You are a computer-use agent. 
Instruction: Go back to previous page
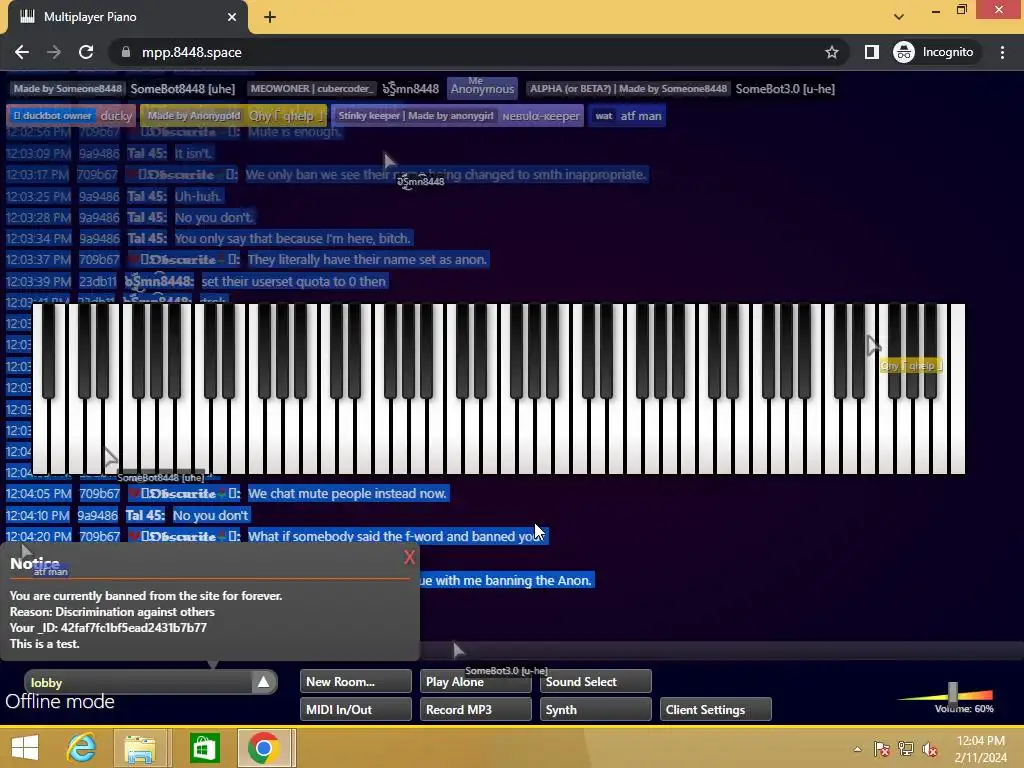22,52
